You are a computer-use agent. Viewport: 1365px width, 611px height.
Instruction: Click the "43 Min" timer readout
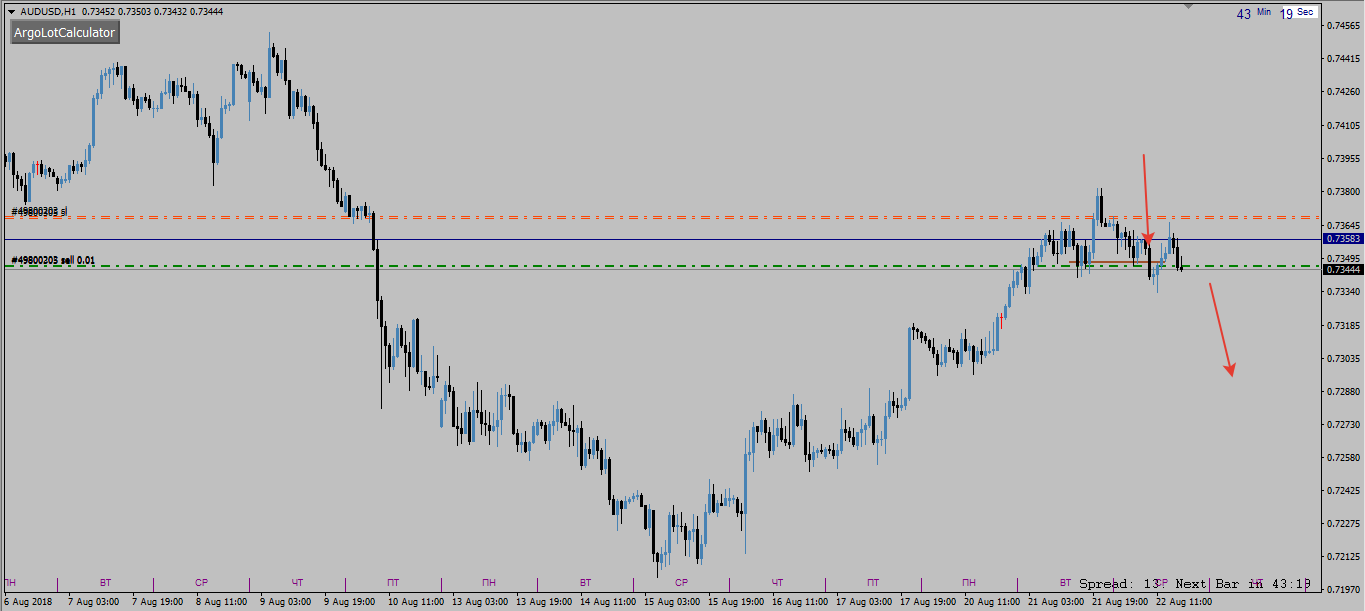coord(1253,13)
